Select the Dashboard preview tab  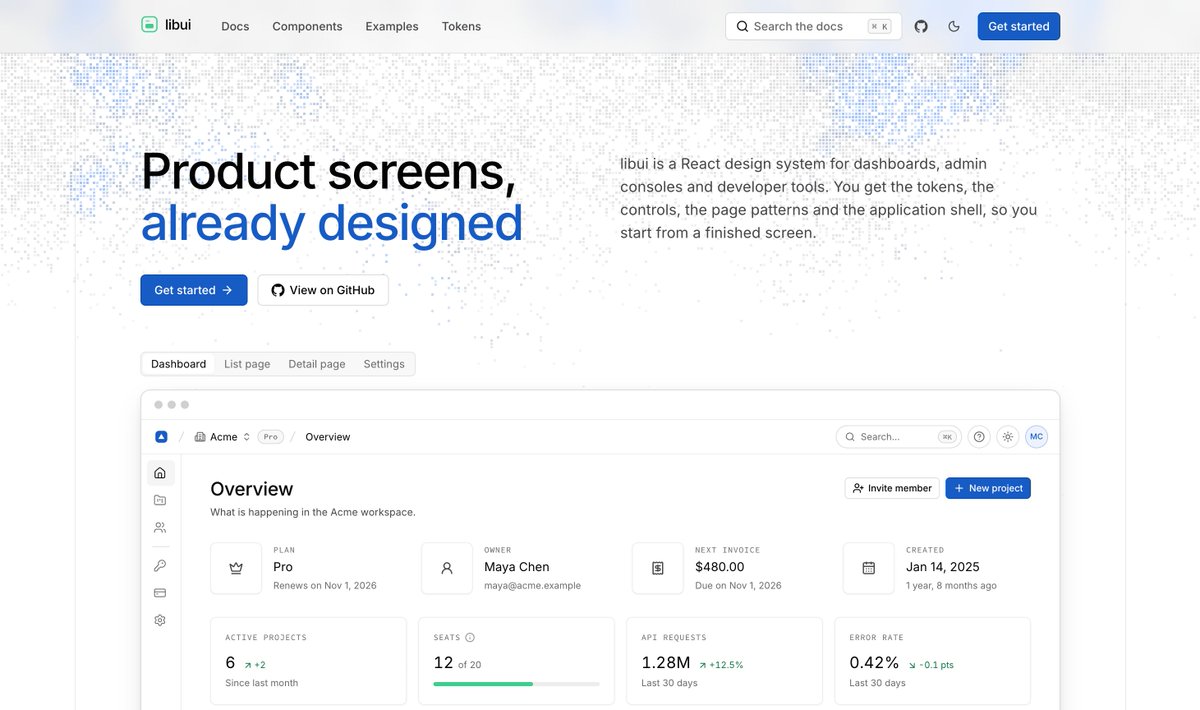(x=178, y=364)
